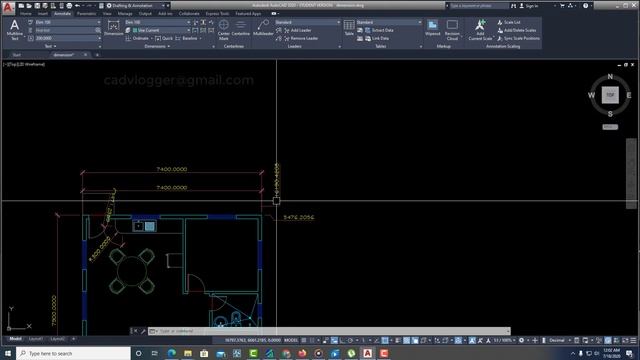Click the Quick dimension tool
640x360 pixels.
click(x=164, y=38)
